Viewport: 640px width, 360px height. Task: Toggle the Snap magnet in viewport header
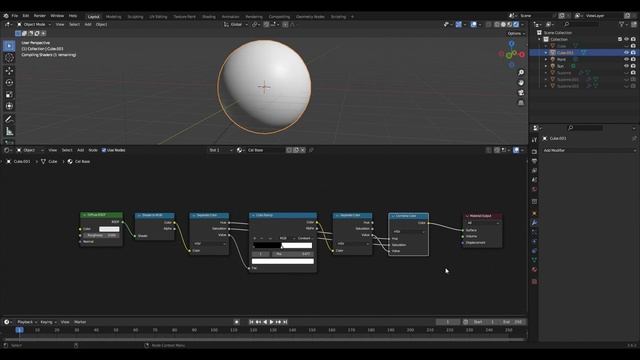[x=266, y=24]
